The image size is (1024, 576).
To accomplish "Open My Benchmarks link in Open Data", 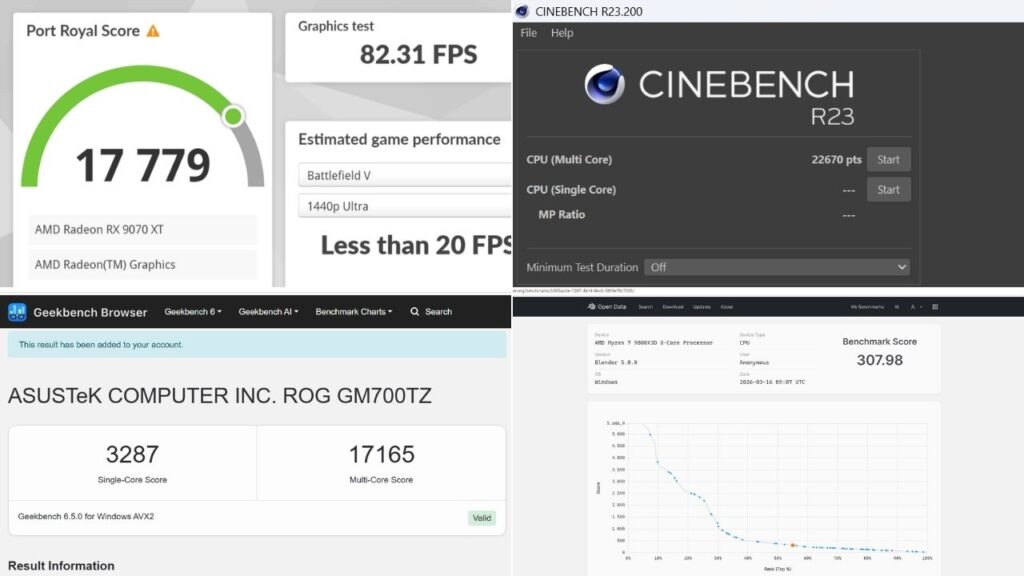I will [867, 307].
